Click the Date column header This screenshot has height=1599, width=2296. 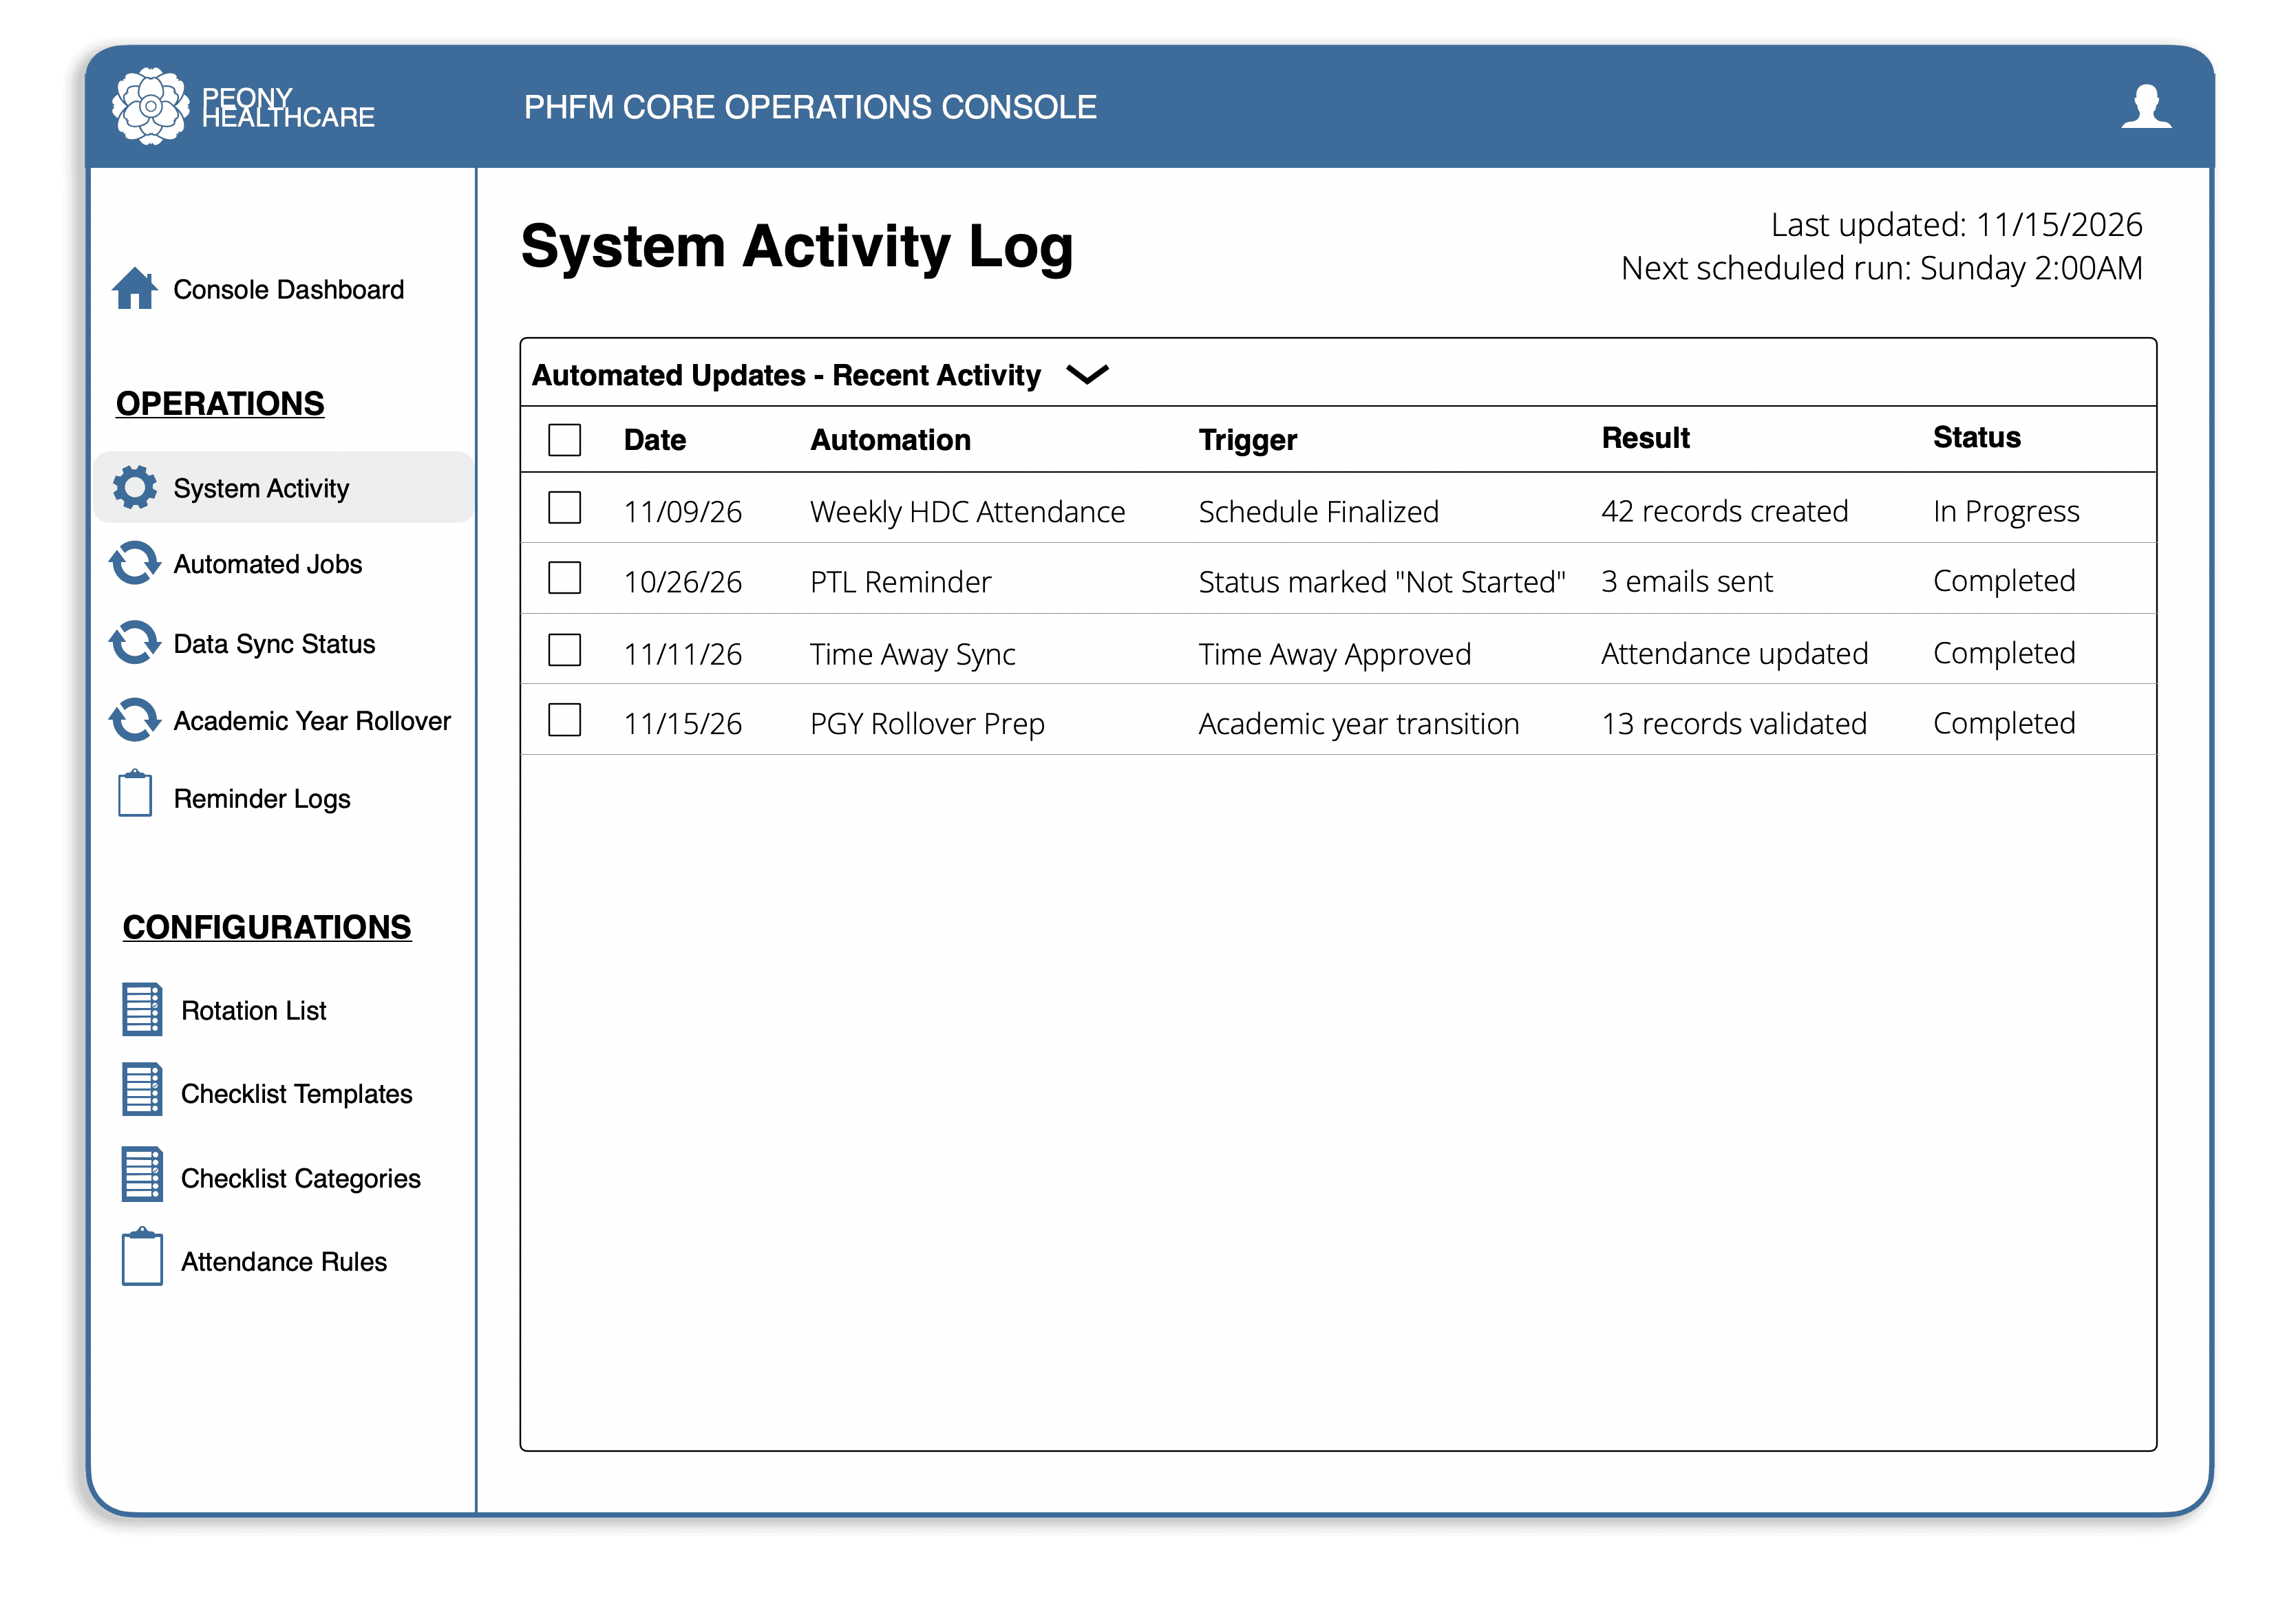tap(655, 440)
